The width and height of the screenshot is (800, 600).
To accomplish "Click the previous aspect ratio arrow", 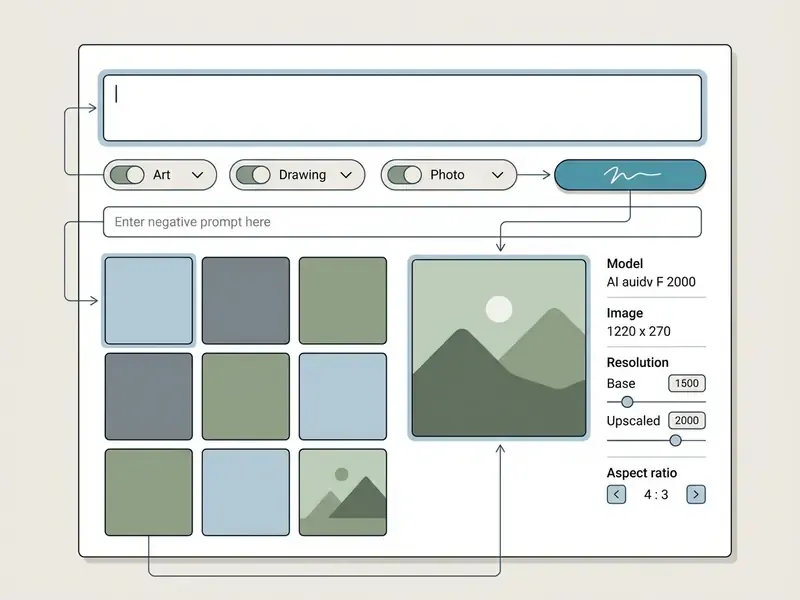I will (x=616, y=494).
